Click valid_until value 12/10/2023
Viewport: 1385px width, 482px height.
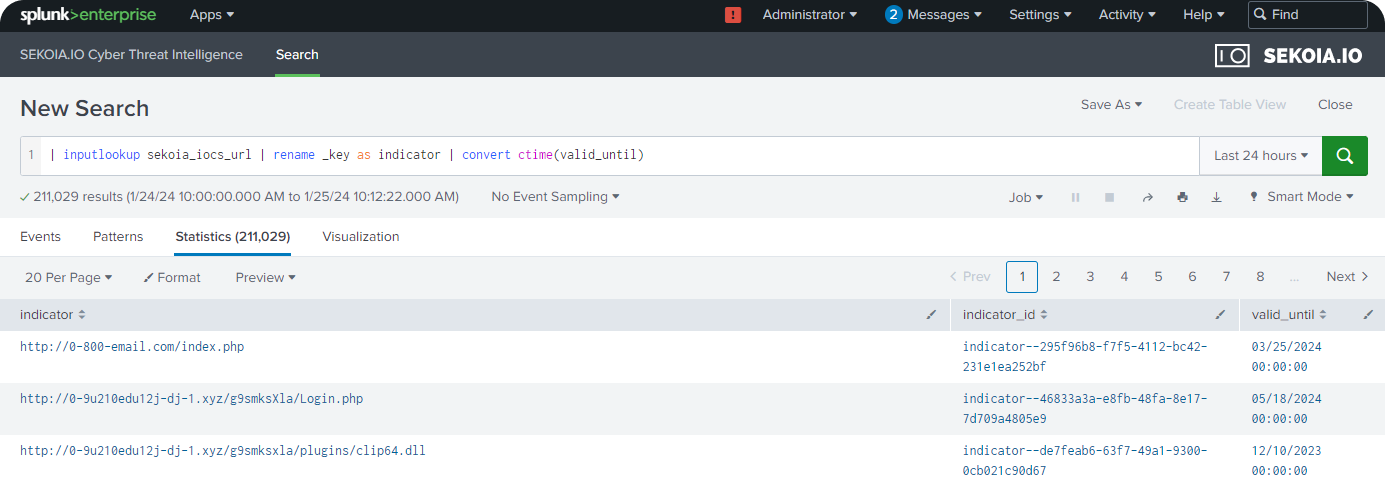click(1287, 461)
